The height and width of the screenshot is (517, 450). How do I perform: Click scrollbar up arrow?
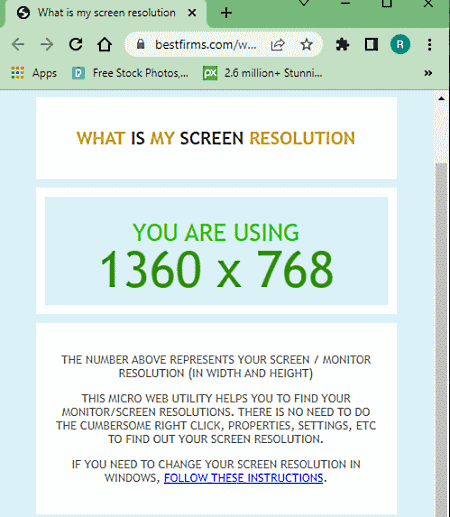(x=442, y=98)
